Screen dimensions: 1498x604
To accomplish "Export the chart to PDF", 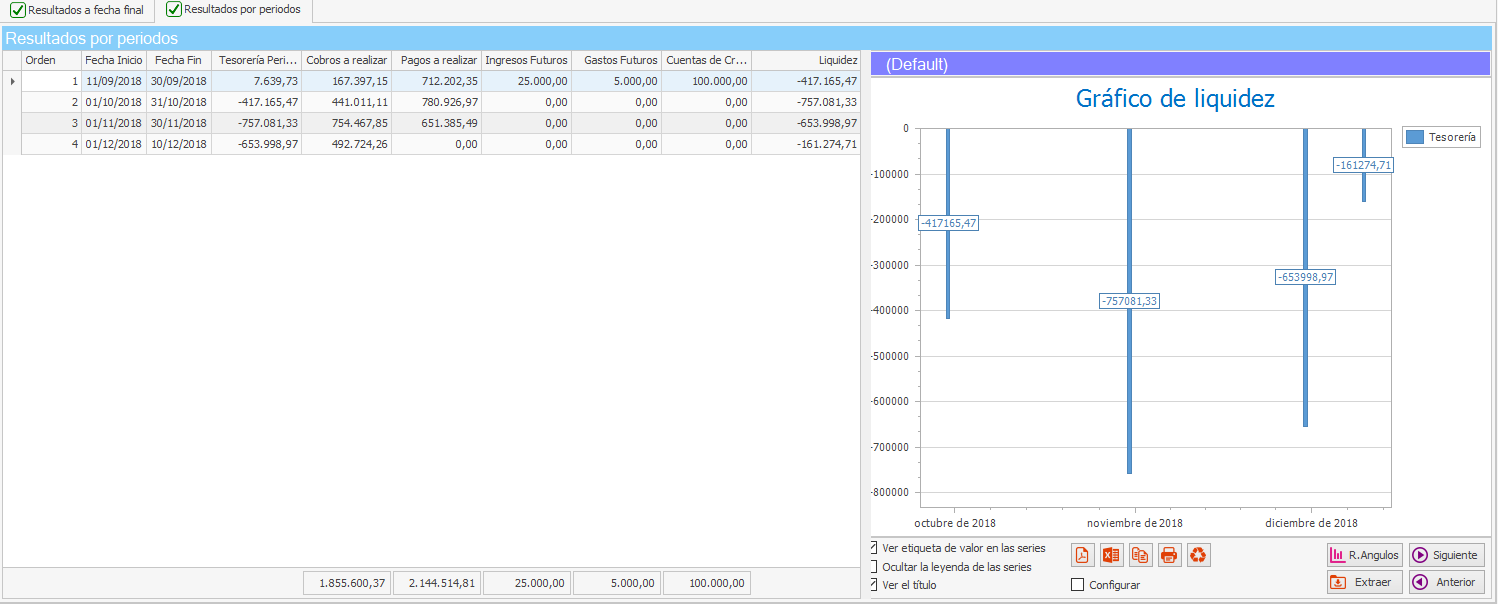I will tap(1082, 555).
